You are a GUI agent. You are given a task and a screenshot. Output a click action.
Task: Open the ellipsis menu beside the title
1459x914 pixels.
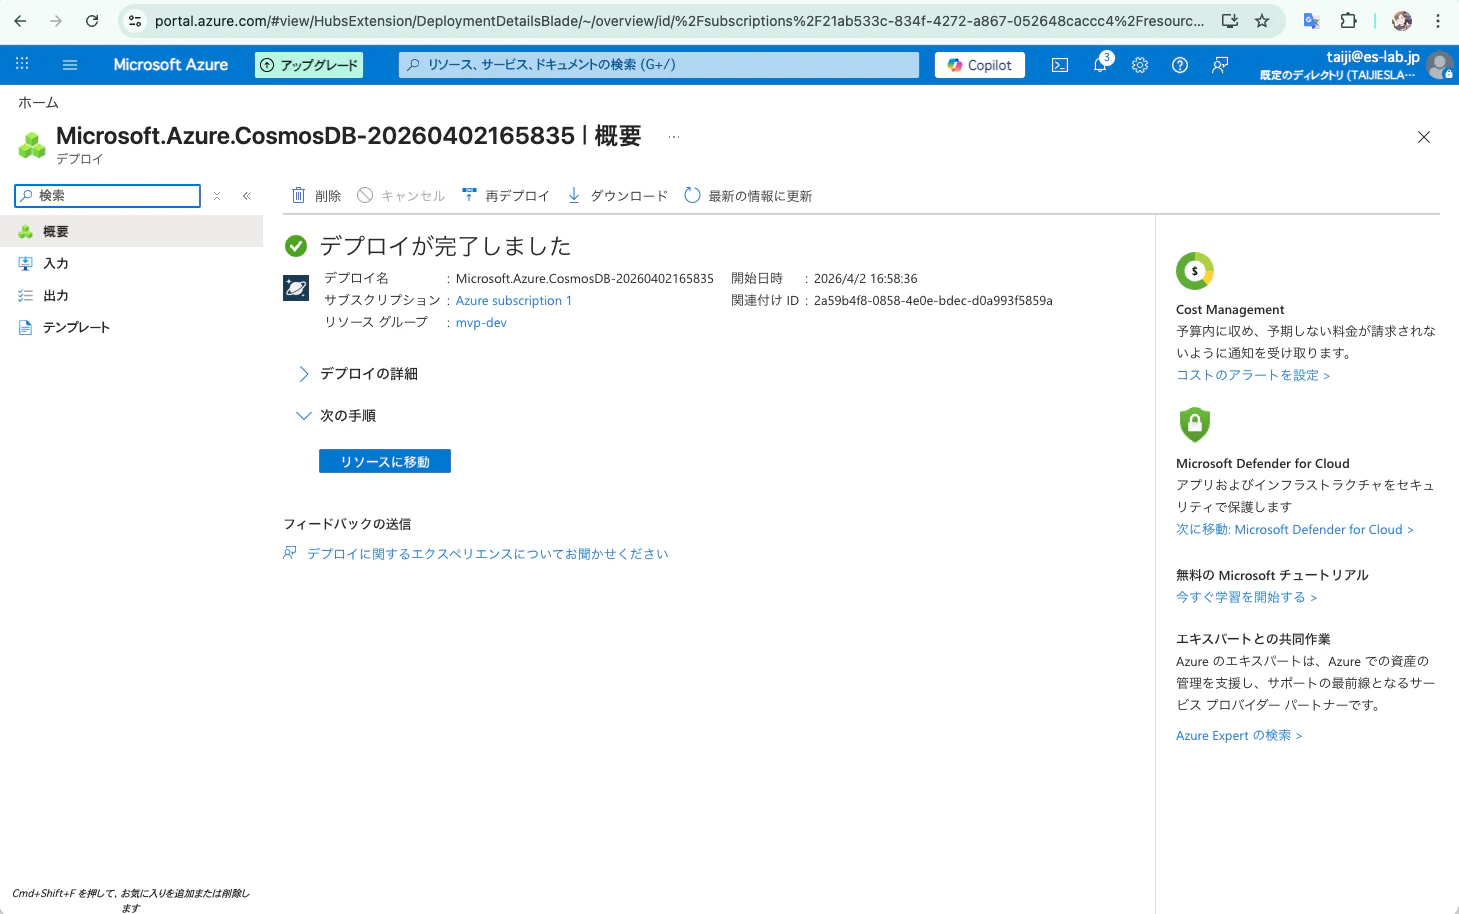tap(674, 137)
